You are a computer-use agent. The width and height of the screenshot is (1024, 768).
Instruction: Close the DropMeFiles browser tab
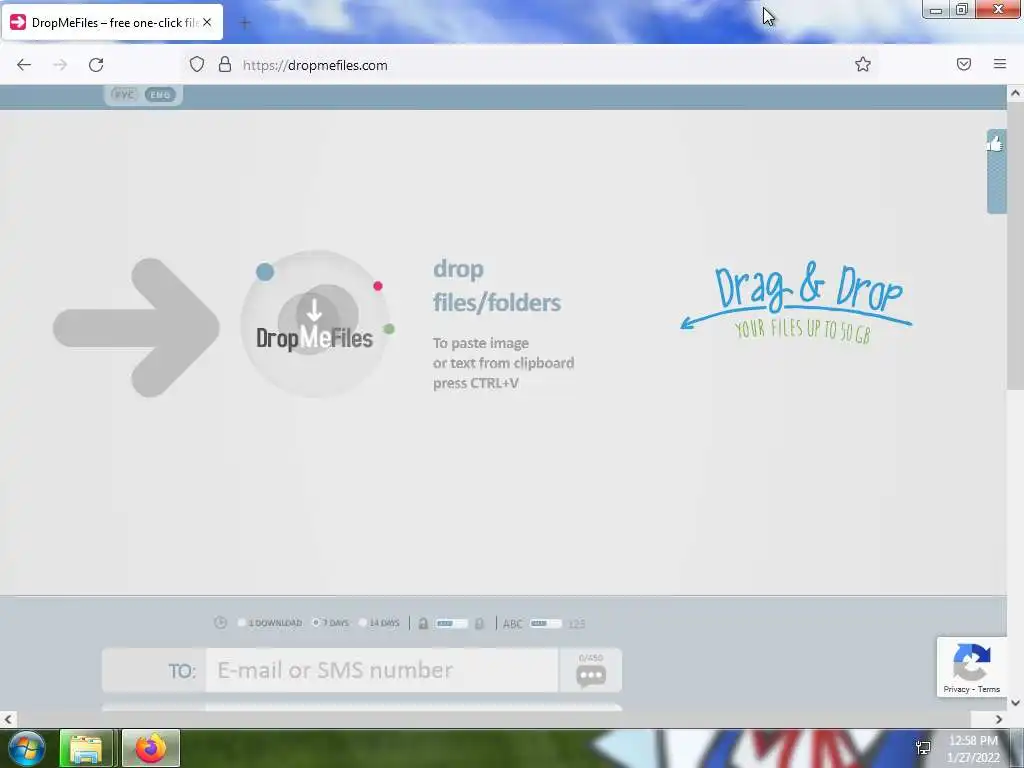(207, 22)
